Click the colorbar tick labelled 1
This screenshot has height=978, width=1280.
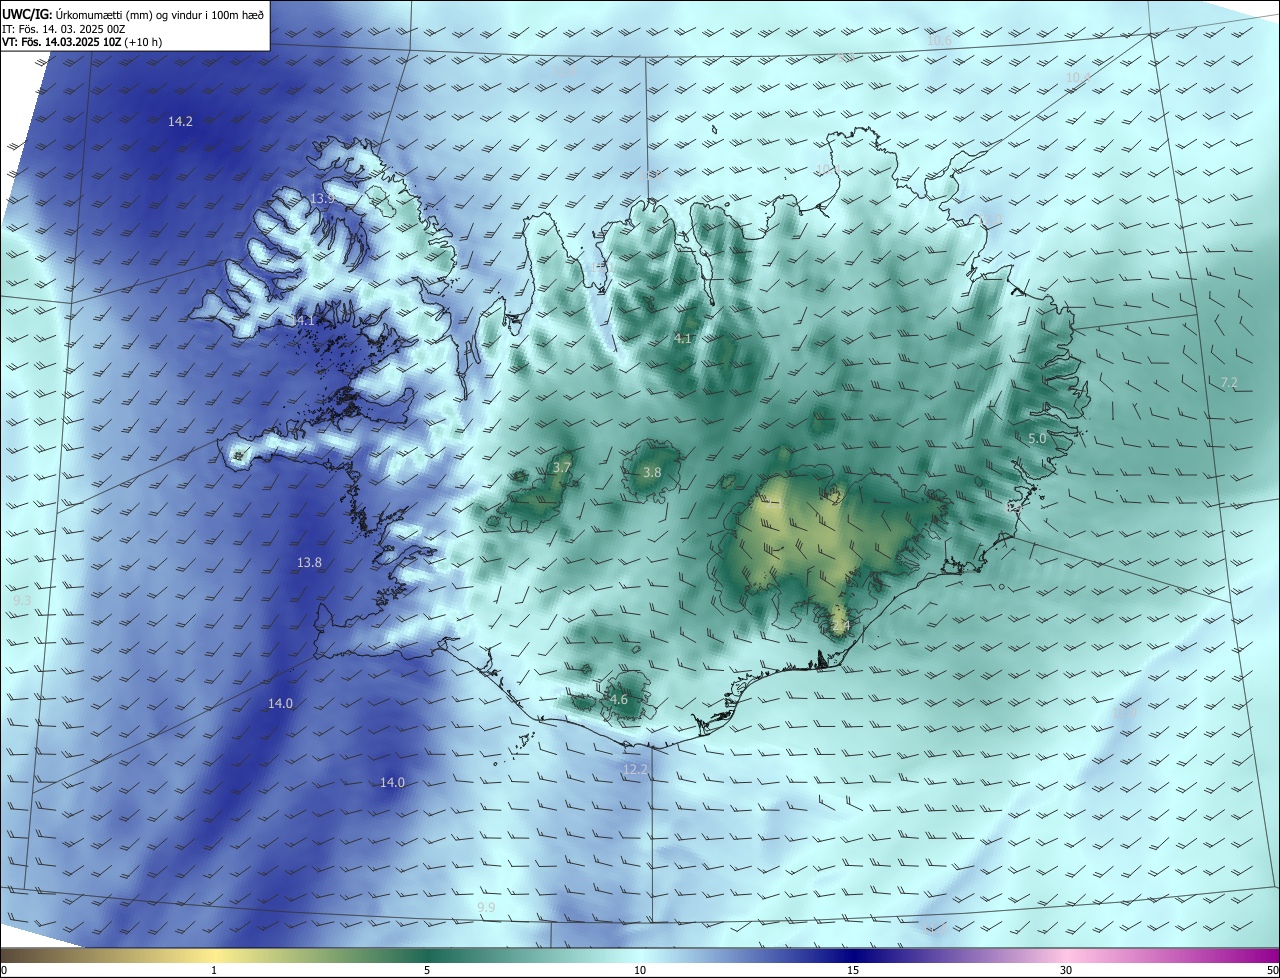[214, 970]
